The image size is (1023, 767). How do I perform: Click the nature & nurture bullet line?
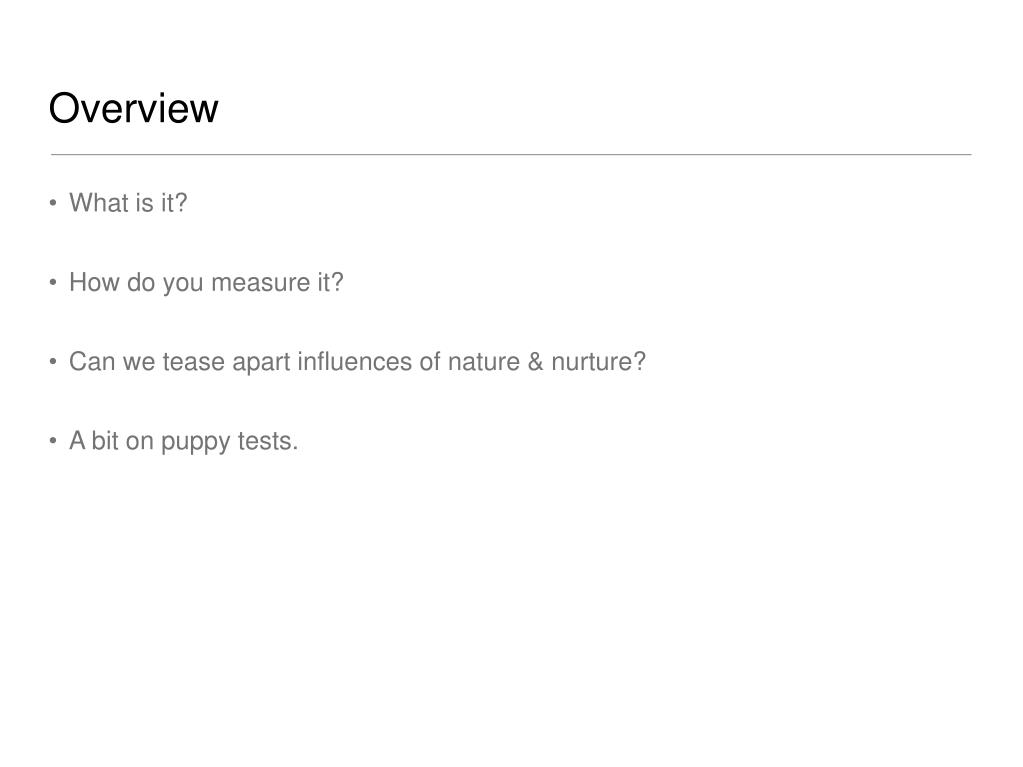(x=358, y=362)
